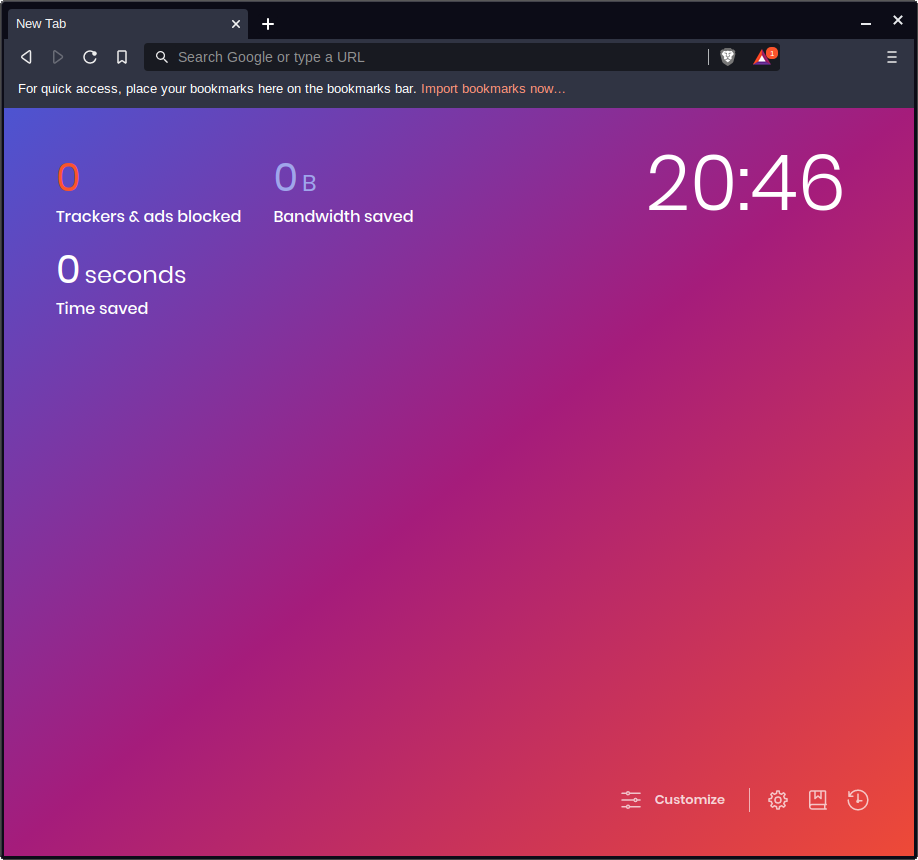The width and height of the screenshot is (918, 860).
Task: Click the magnifier icon in address bar
Action: [x=162, y=57]
